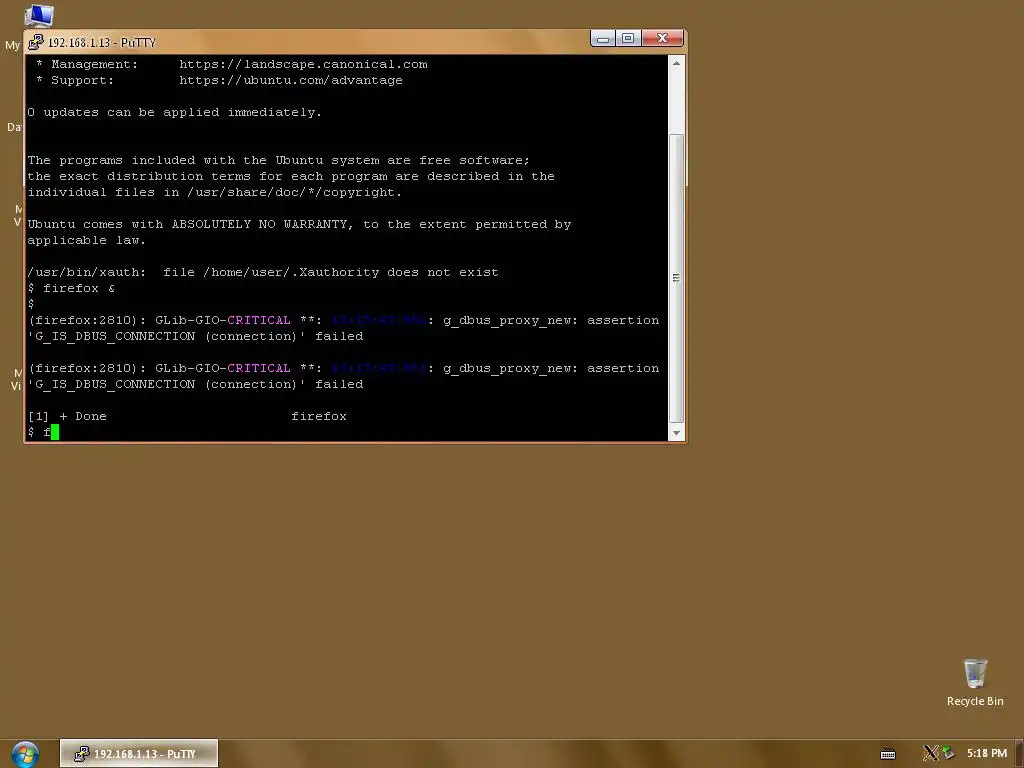Open the Recycle Bin desktop icon
This screenshot has height=768, width=1024.
click(x=975, y=682)
